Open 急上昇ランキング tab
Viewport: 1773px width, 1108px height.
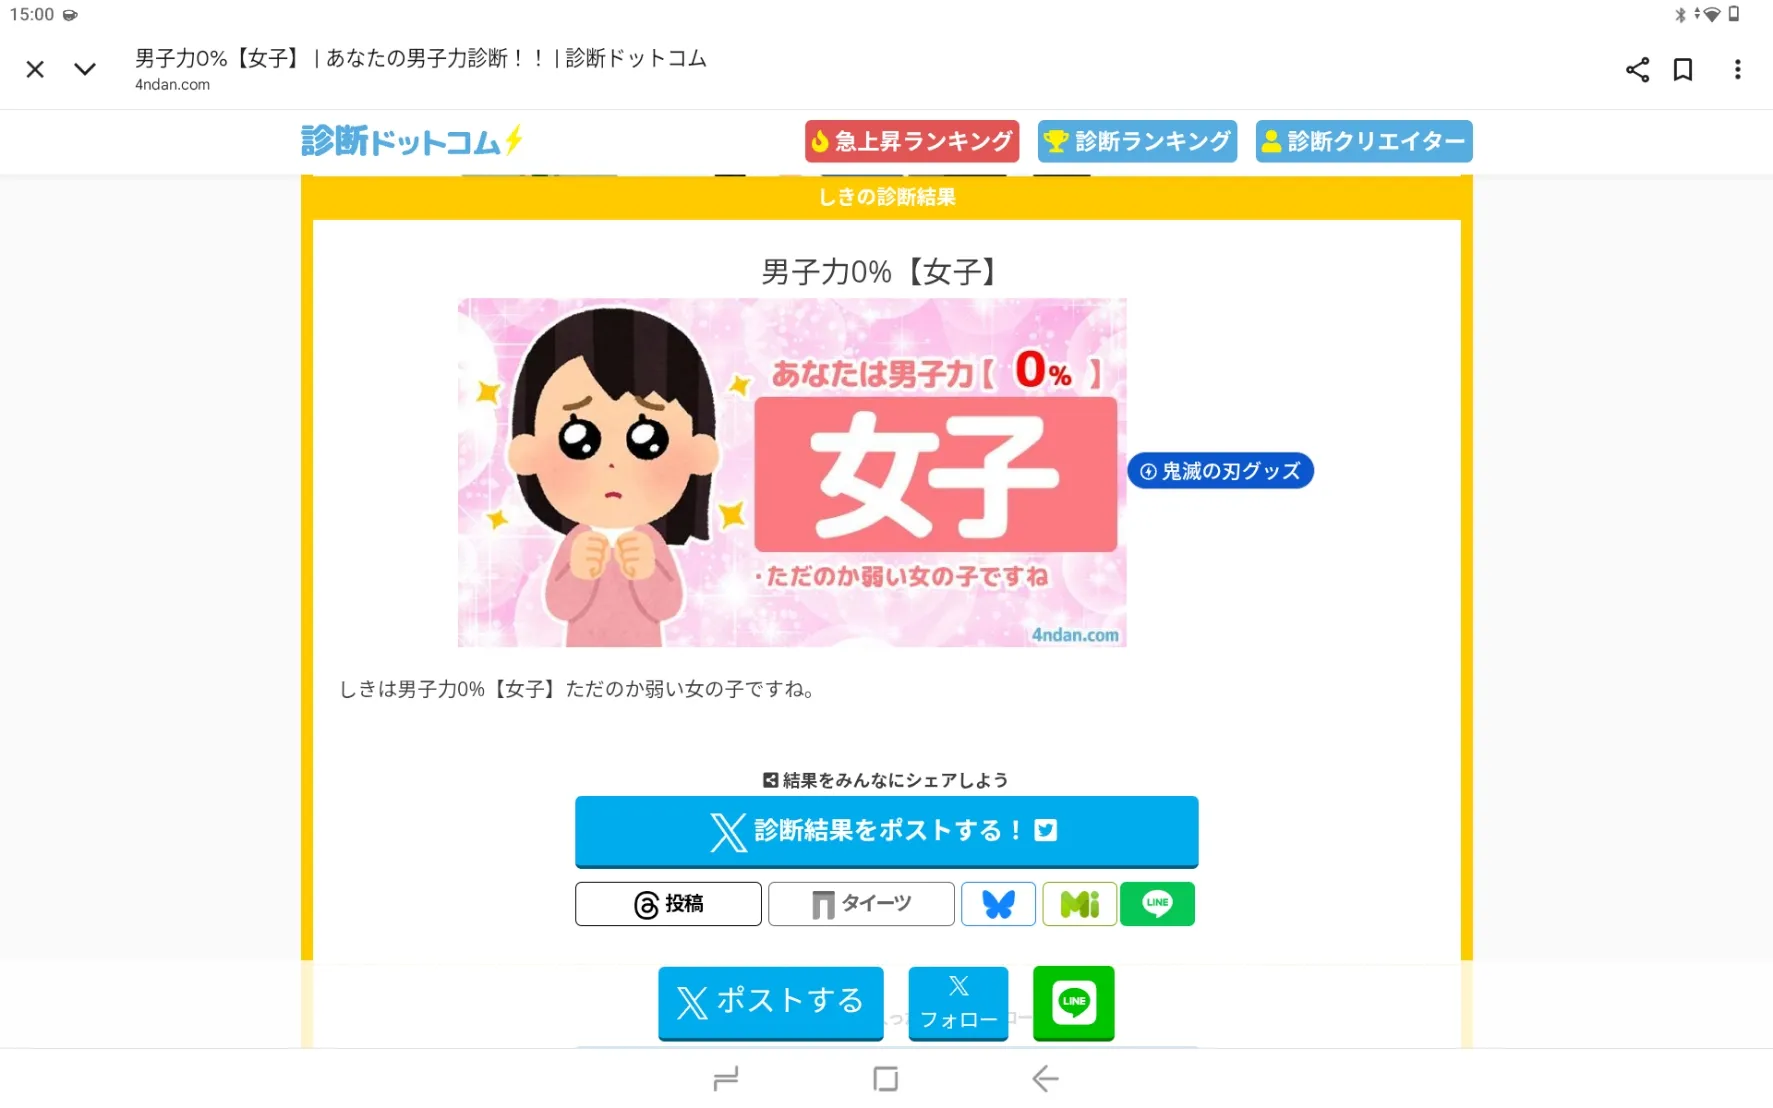pos(912,141)
